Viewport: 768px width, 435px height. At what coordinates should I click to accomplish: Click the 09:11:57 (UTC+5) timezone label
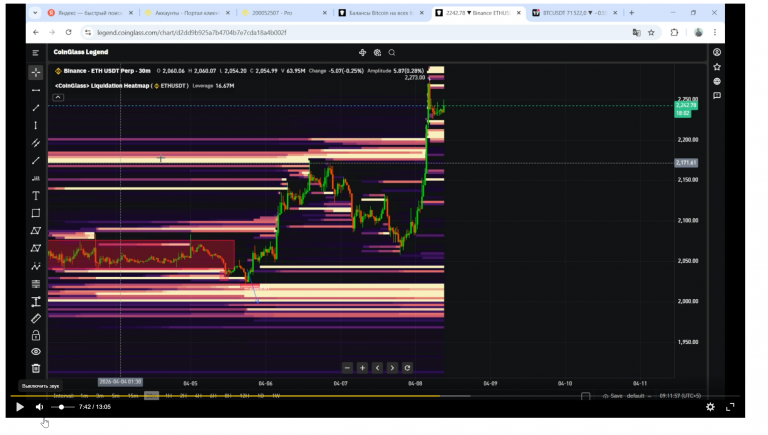pos(680,396)
